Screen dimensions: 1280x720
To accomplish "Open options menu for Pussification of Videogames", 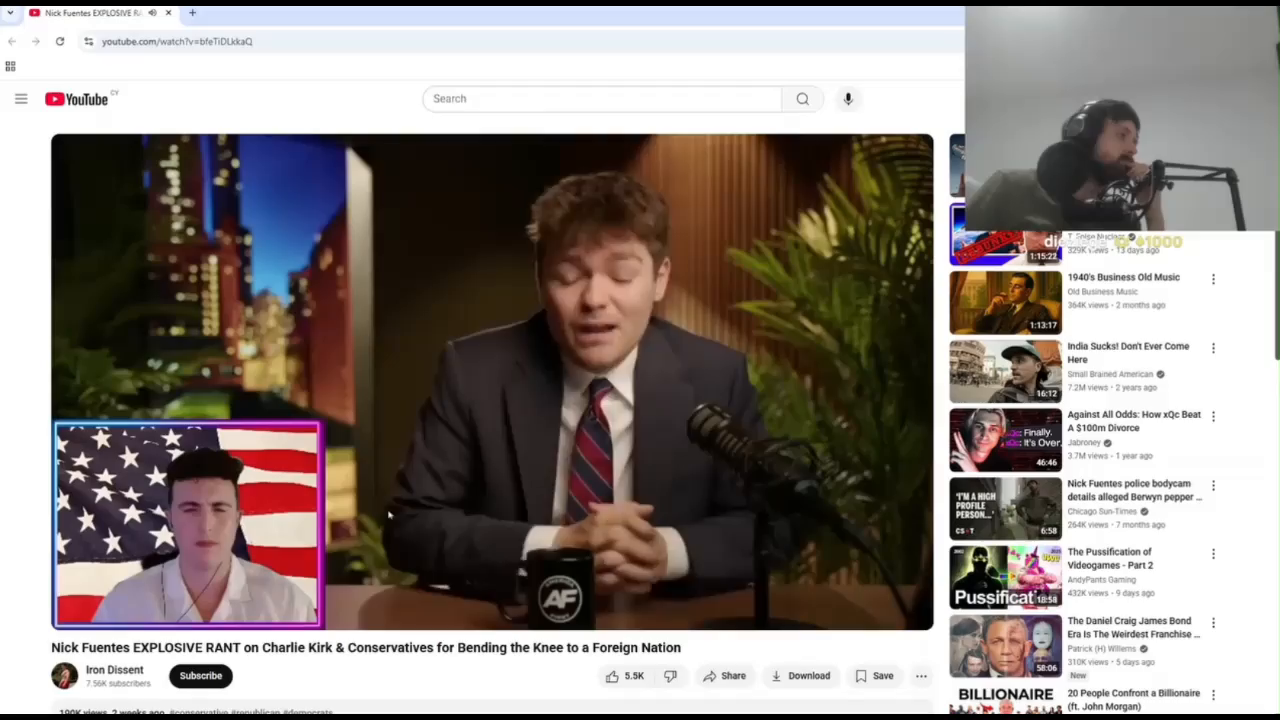I will coord(1213,553).
